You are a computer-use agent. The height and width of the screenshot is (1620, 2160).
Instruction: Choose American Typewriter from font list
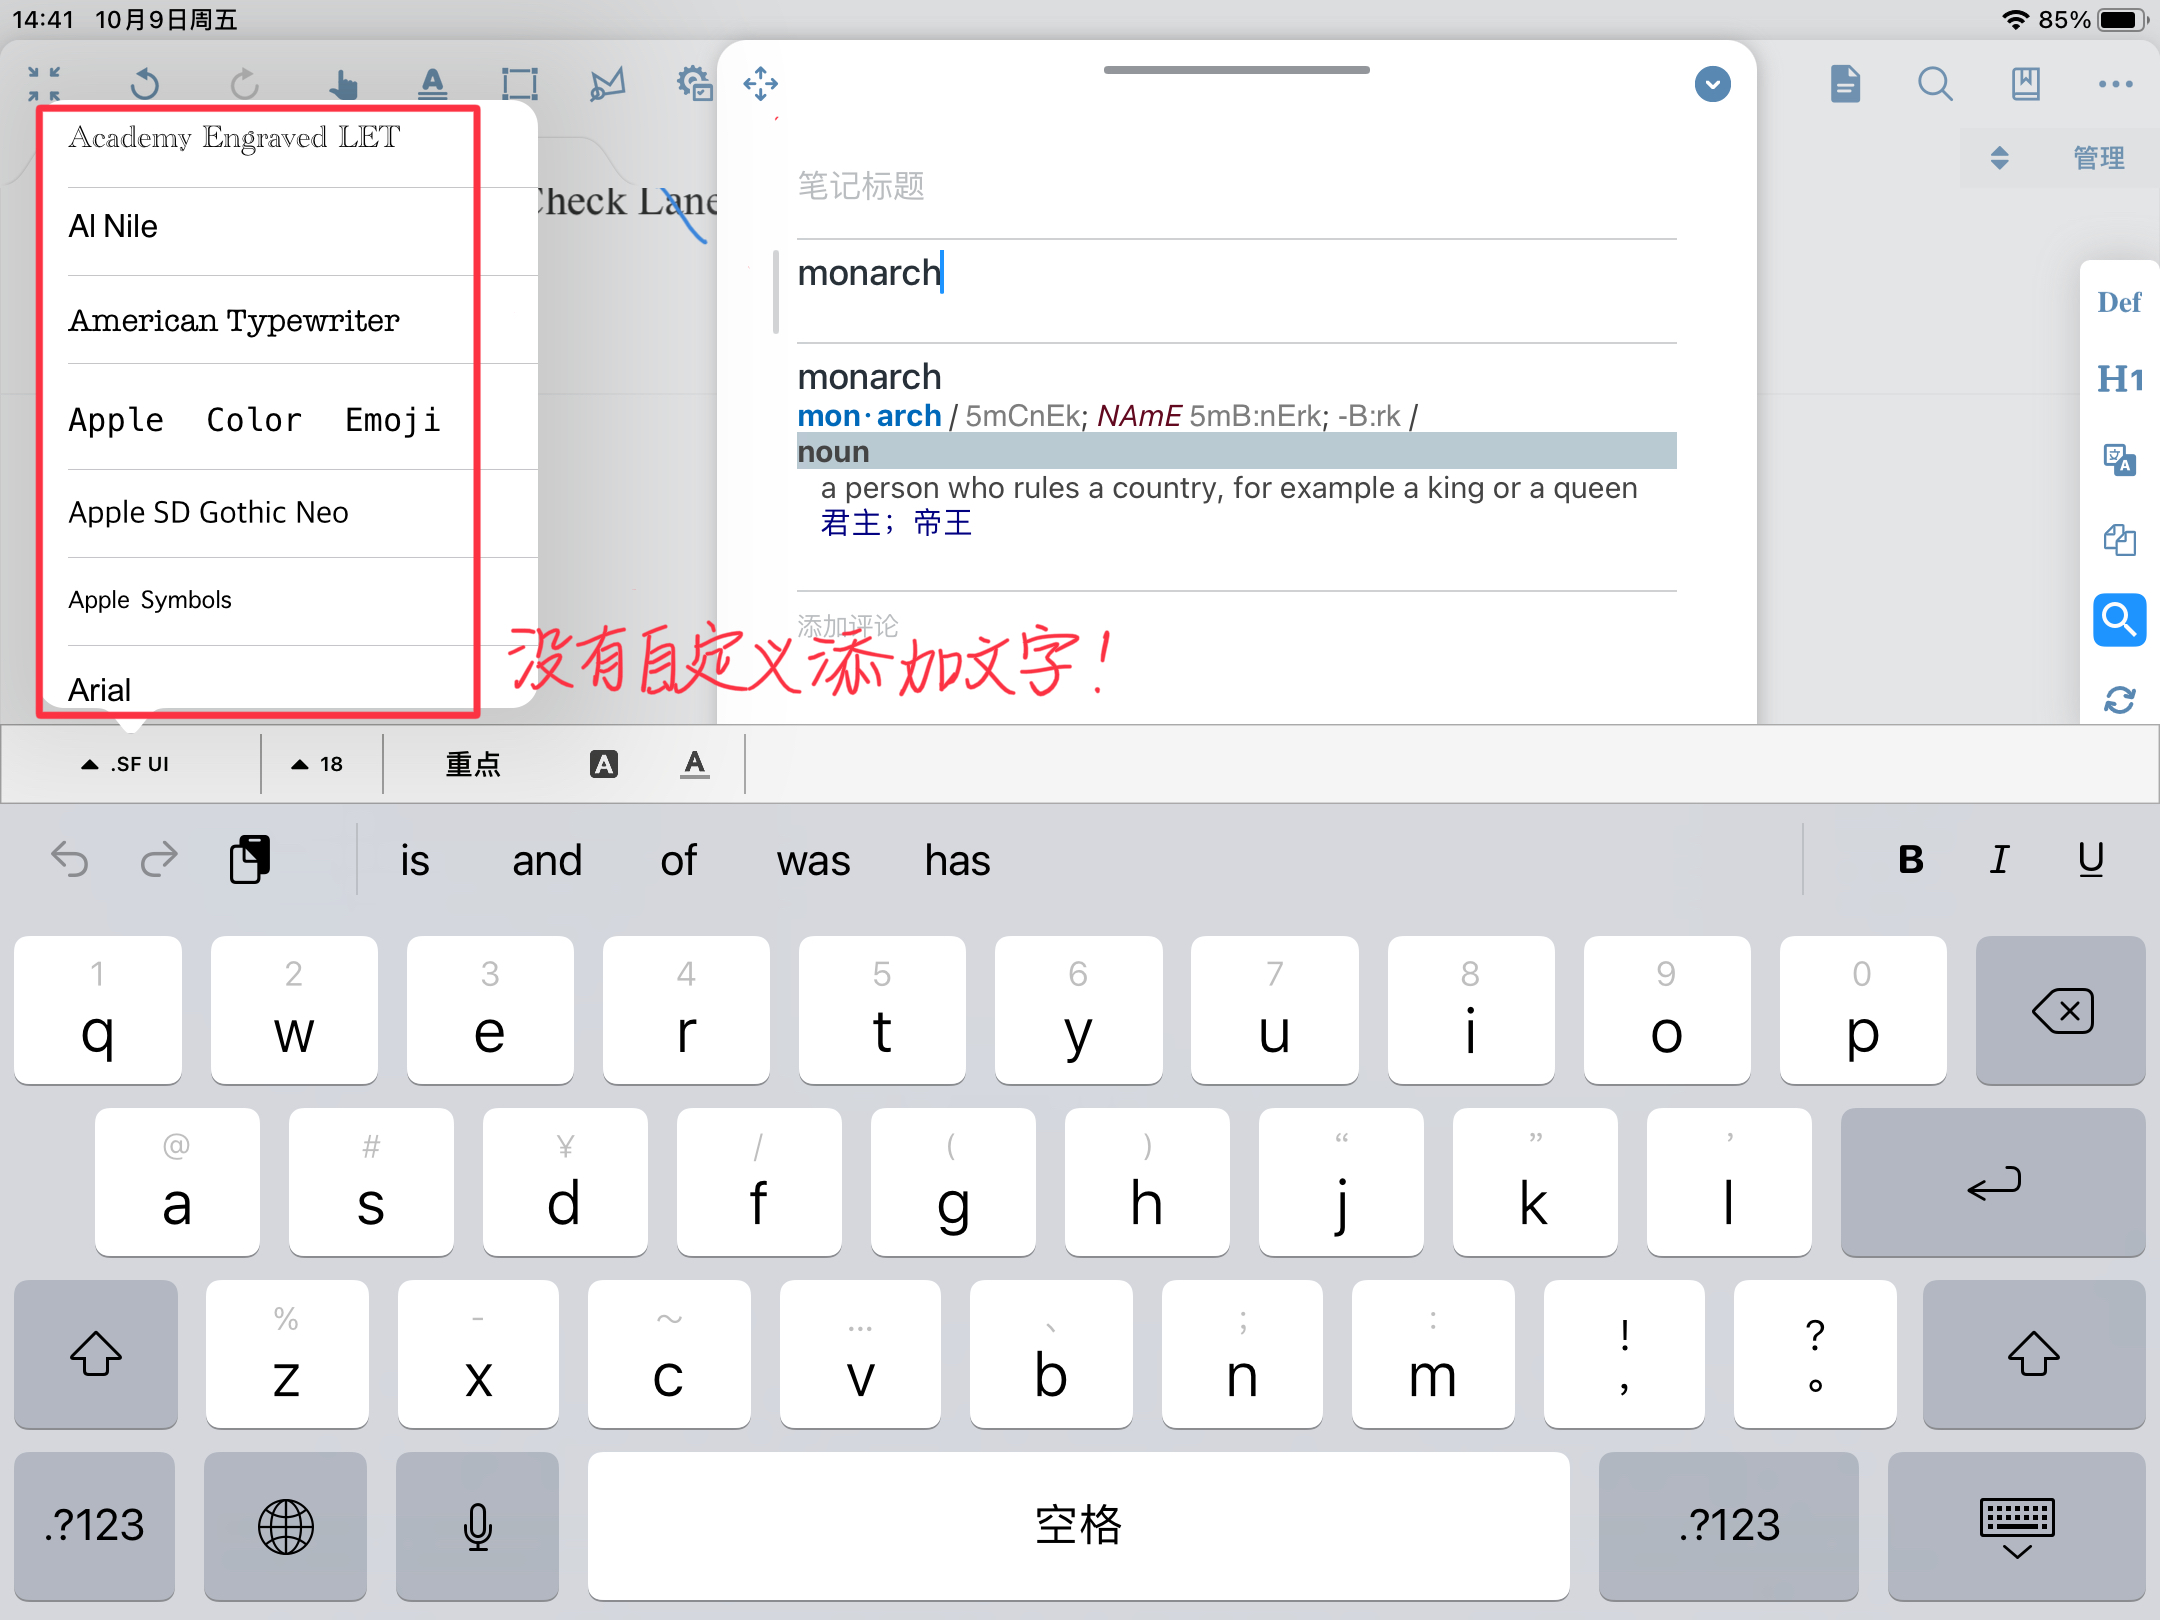(234, 320)
